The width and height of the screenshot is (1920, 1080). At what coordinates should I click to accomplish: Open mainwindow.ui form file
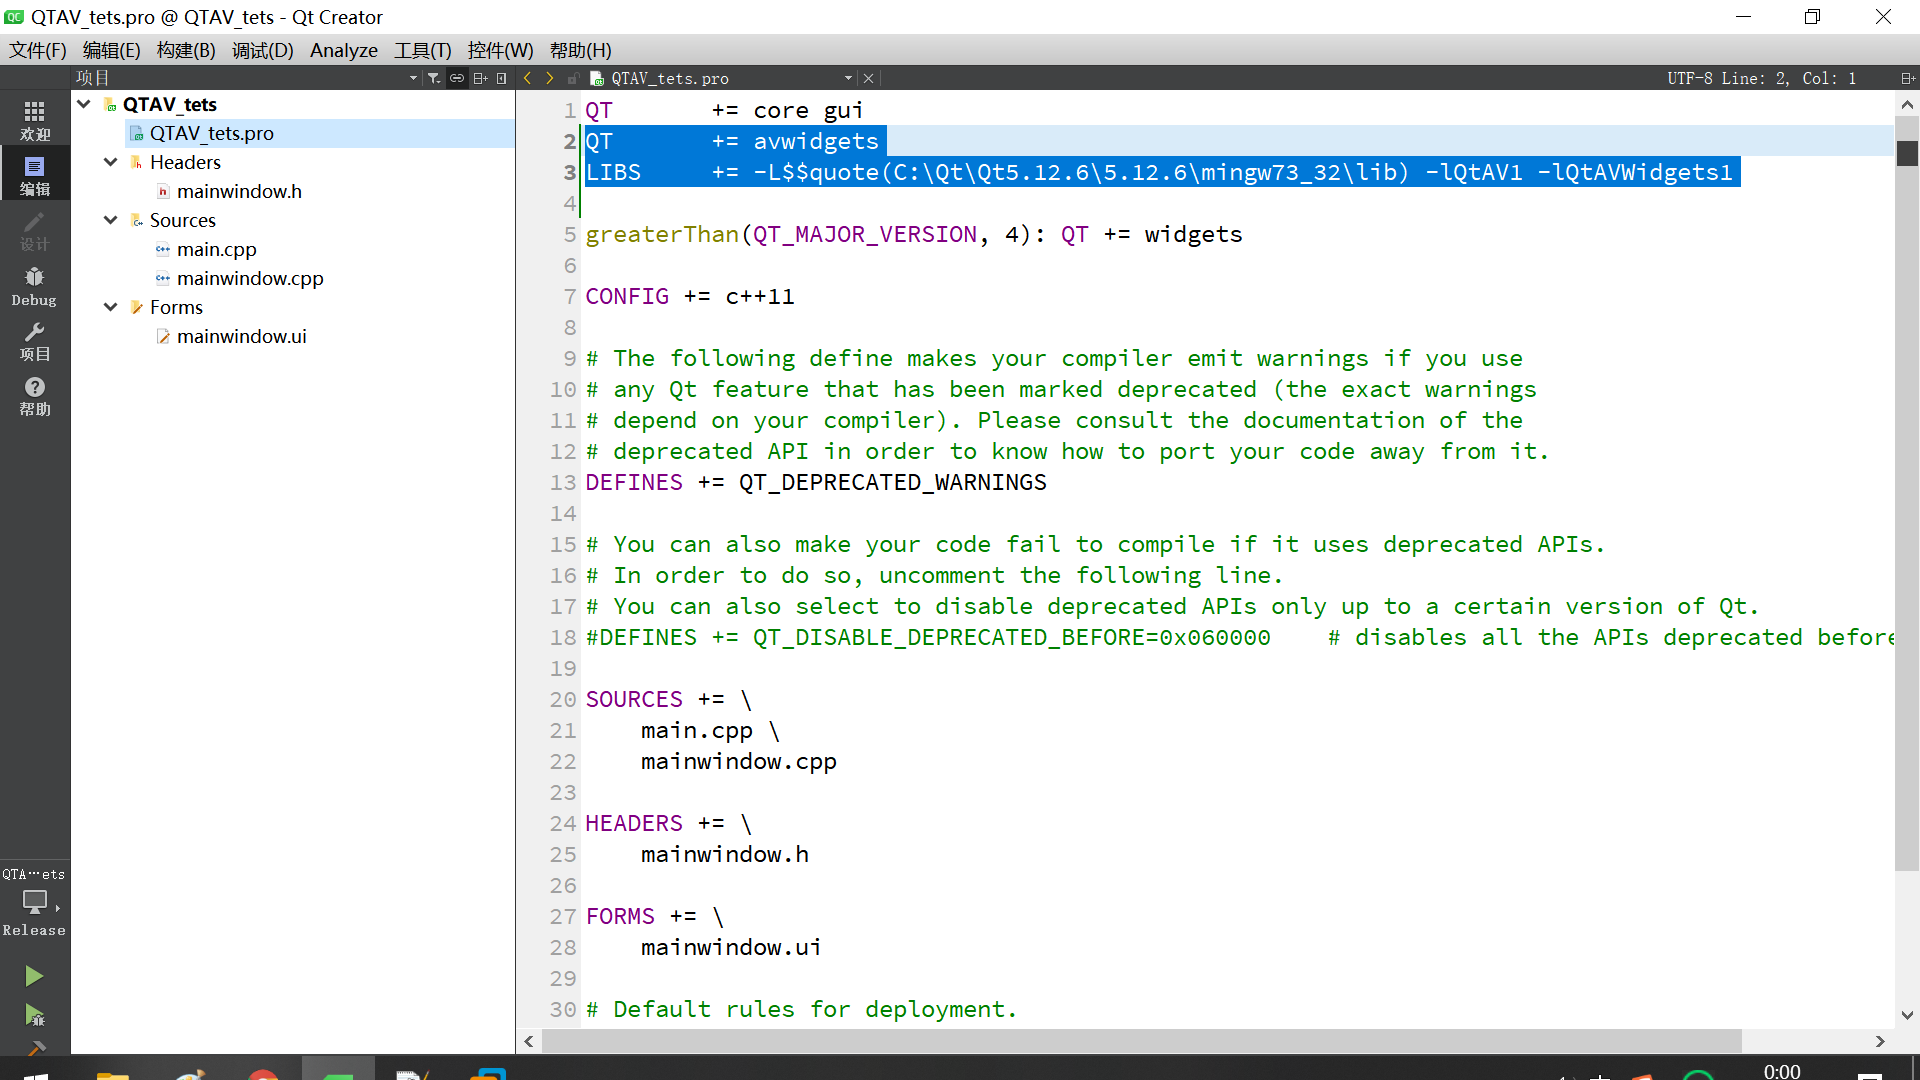coord(241,336)
